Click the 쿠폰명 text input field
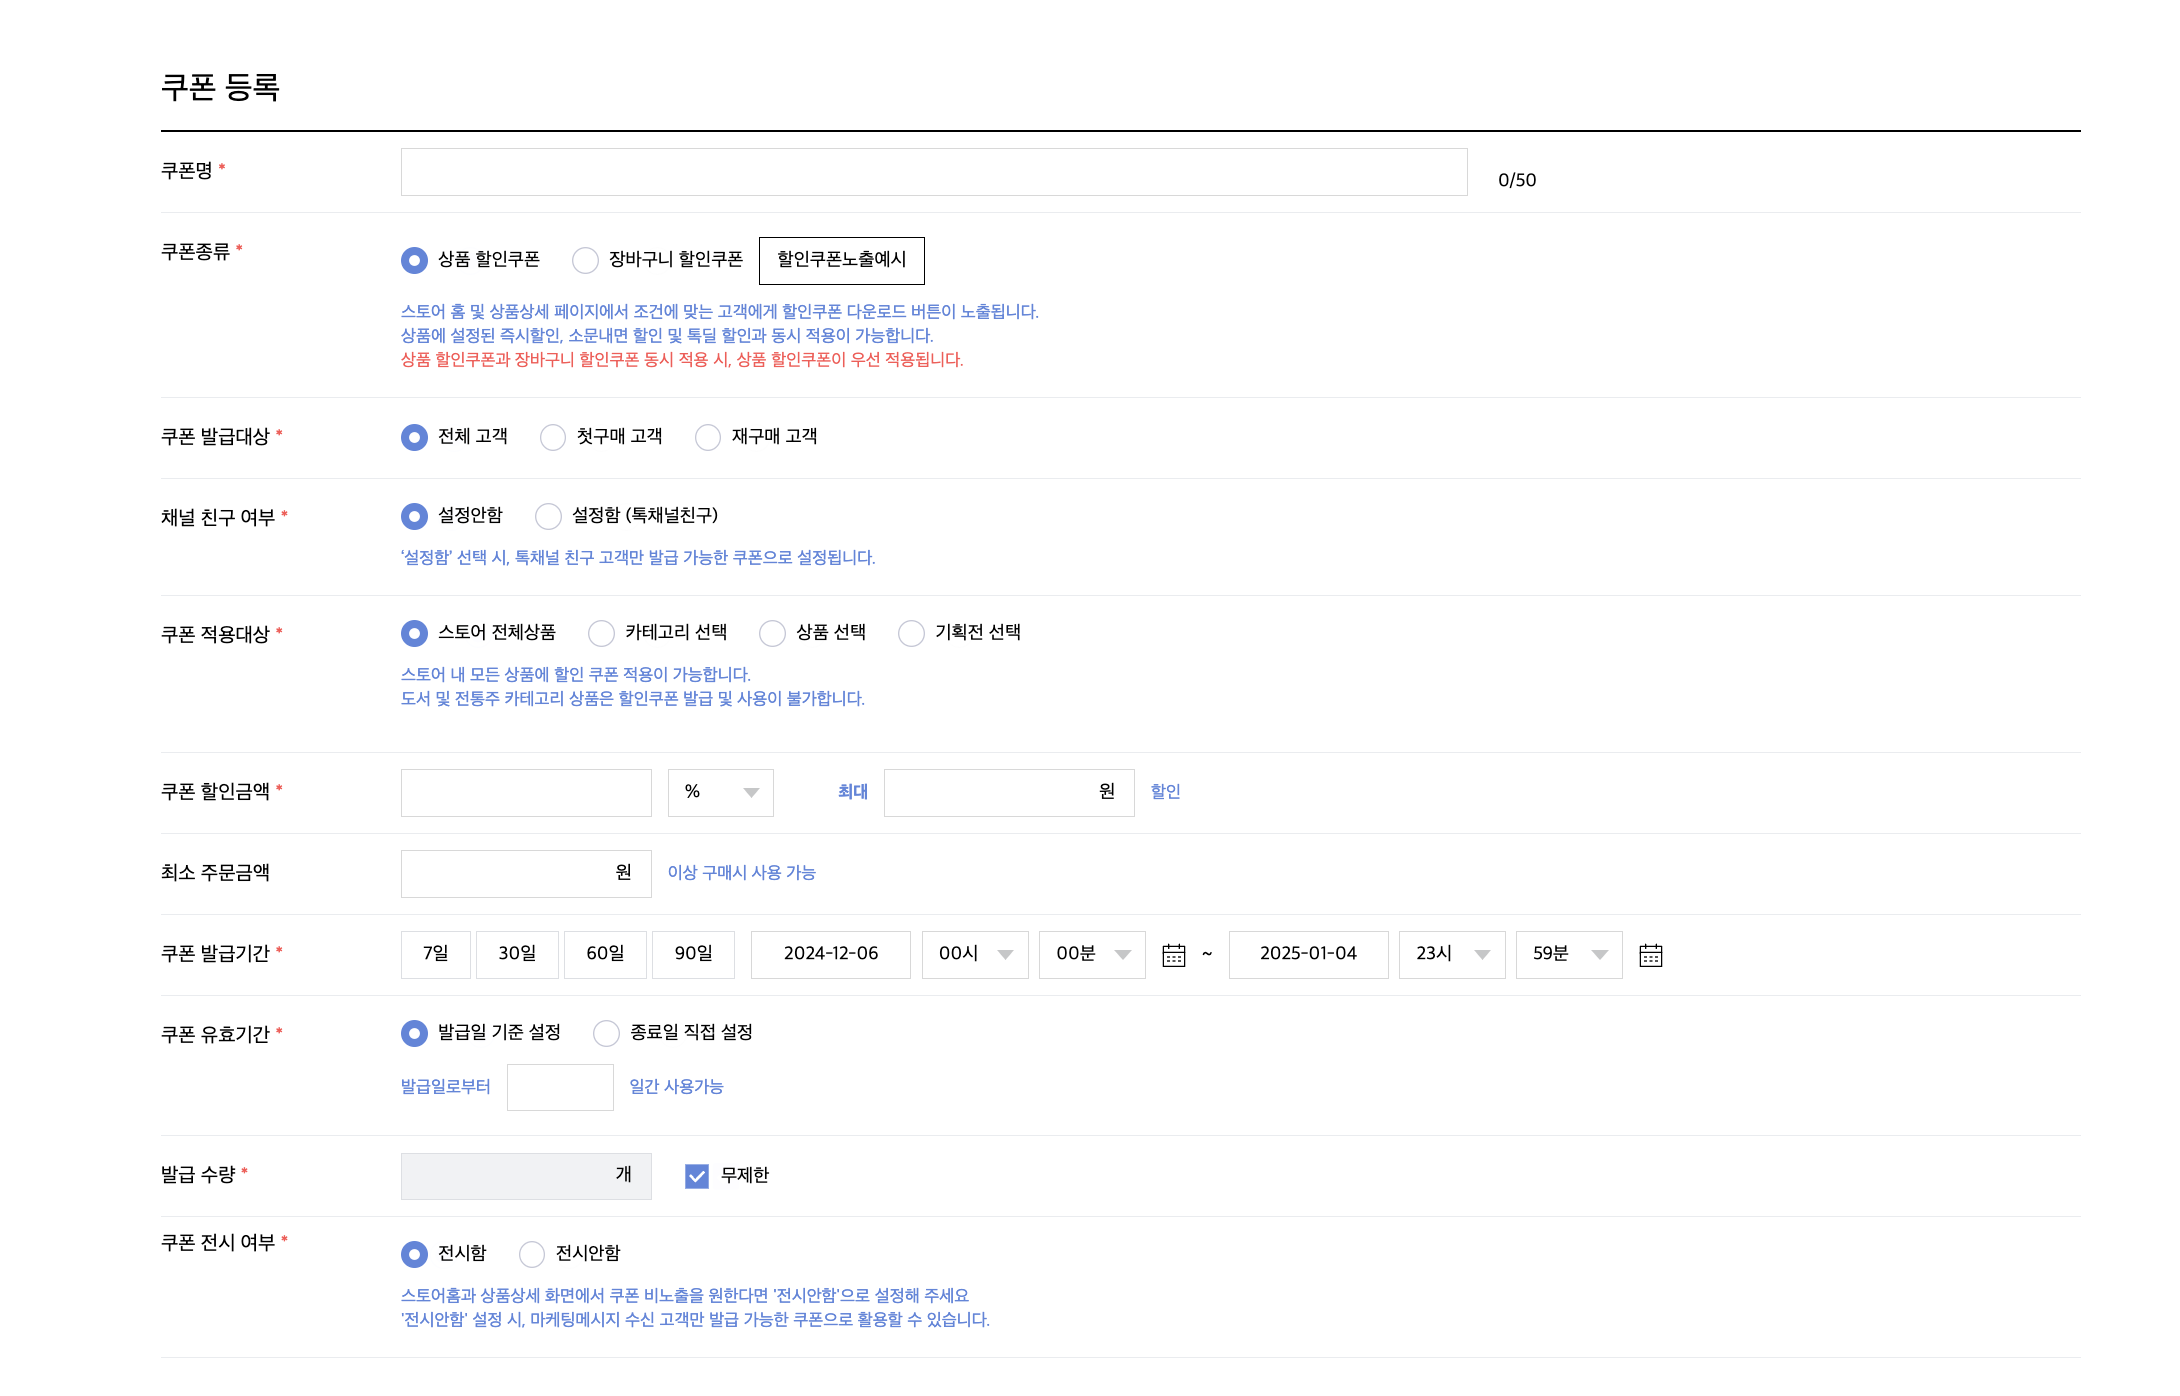The width and height of the screenshot is (2180, 1396). point(933,172)
